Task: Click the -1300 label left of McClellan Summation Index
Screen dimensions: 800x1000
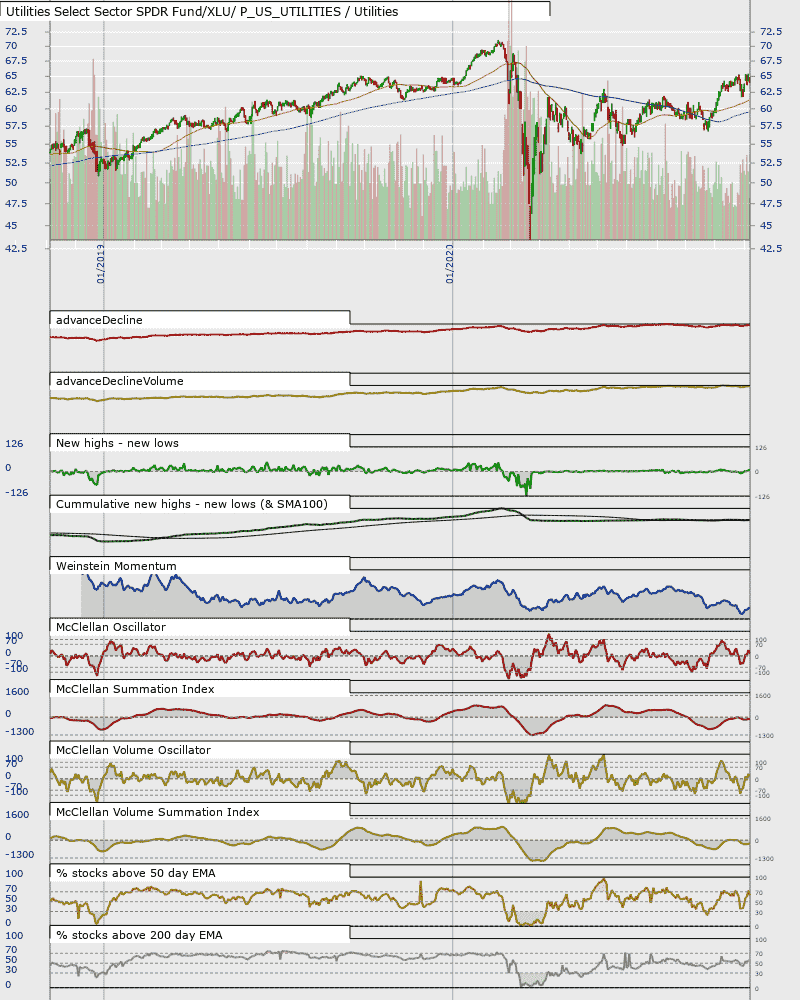Action: 19,732
